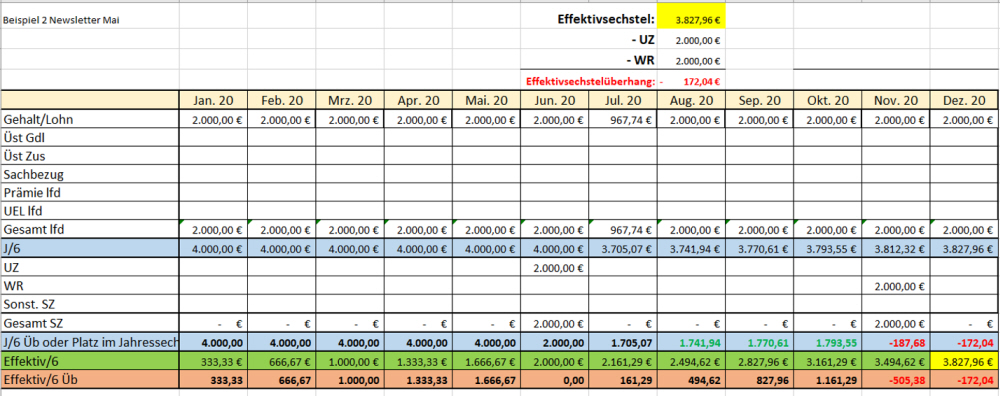Screen dimensions: 1000x396
Task: Click the 'J/6 Üb oder Platz im Jahressech' label
Action: coord(90,342)
